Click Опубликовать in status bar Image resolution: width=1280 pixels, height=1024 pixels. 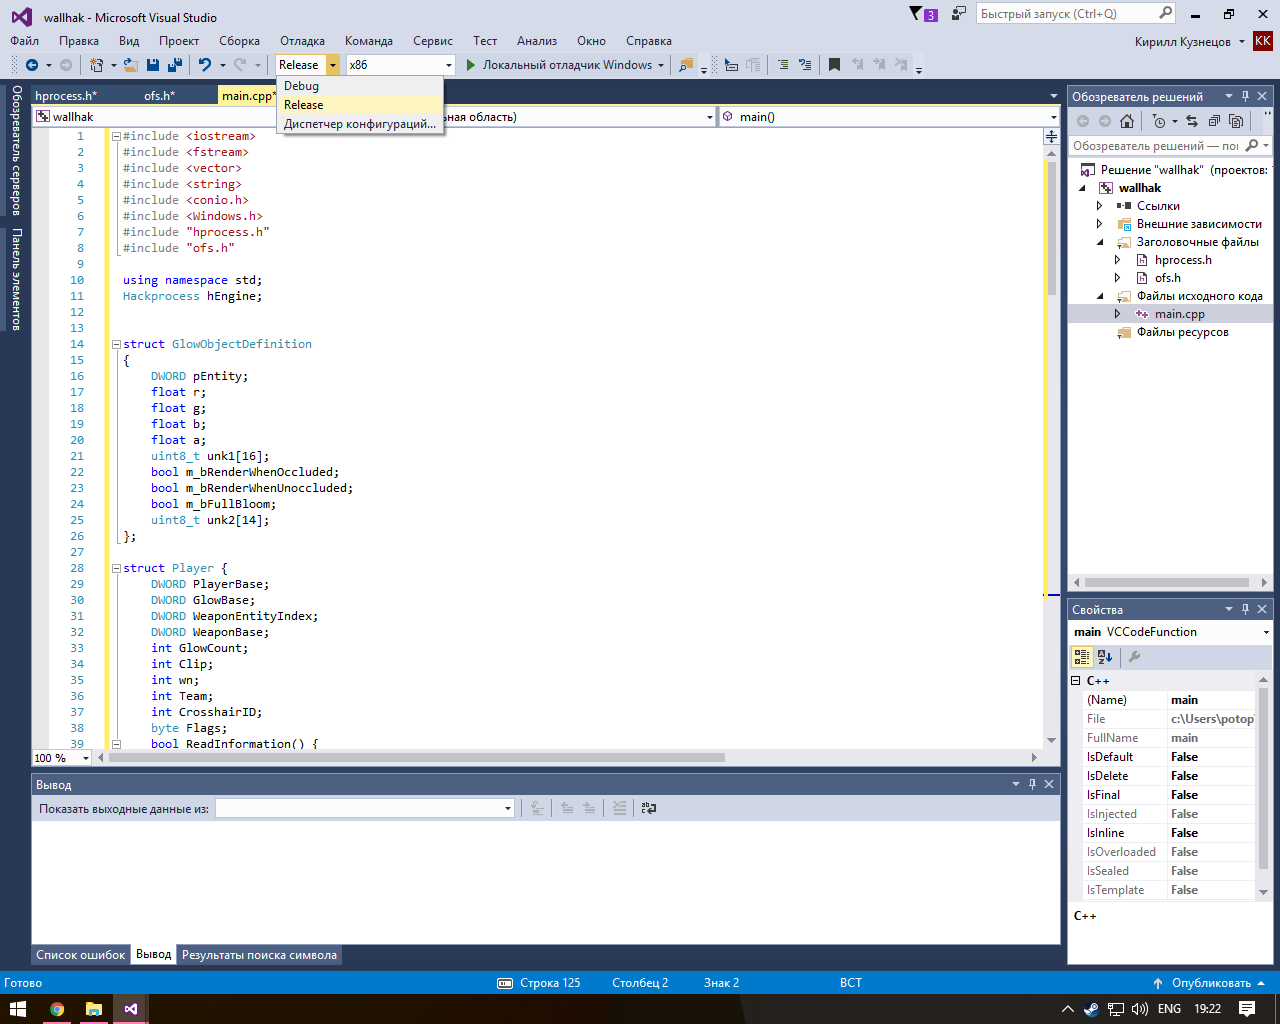[1211, 983]
